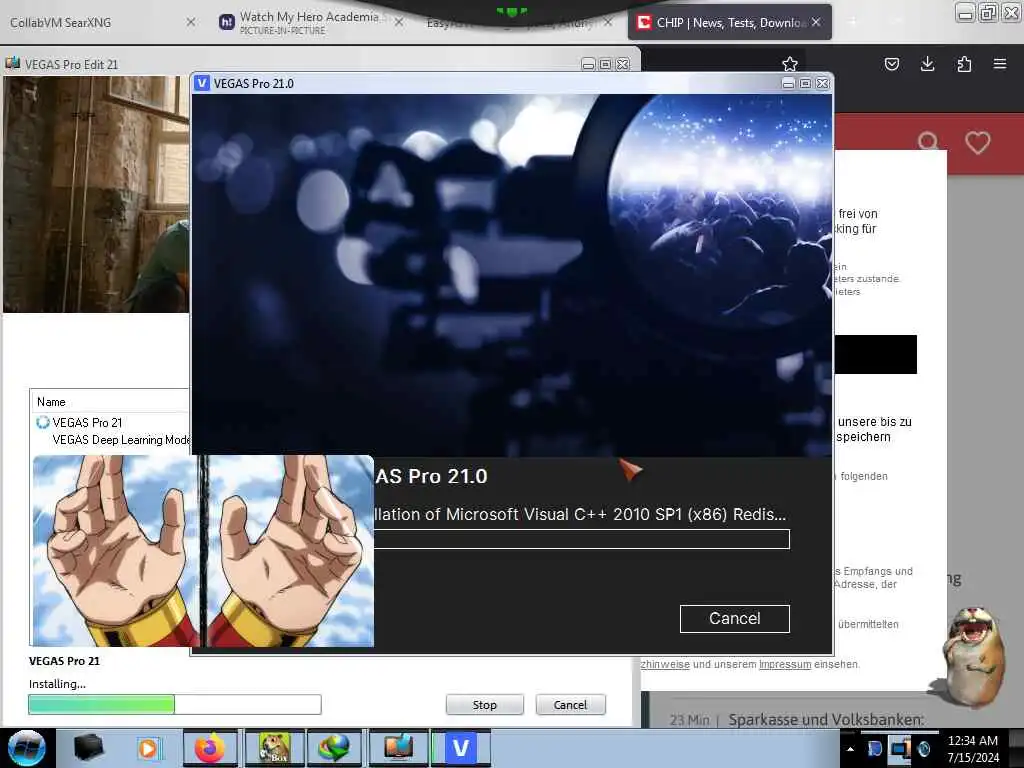Select VEGAS Deep Learning Models list row
This screenshot has height=768, width=1024.
(x=121, y=440)
